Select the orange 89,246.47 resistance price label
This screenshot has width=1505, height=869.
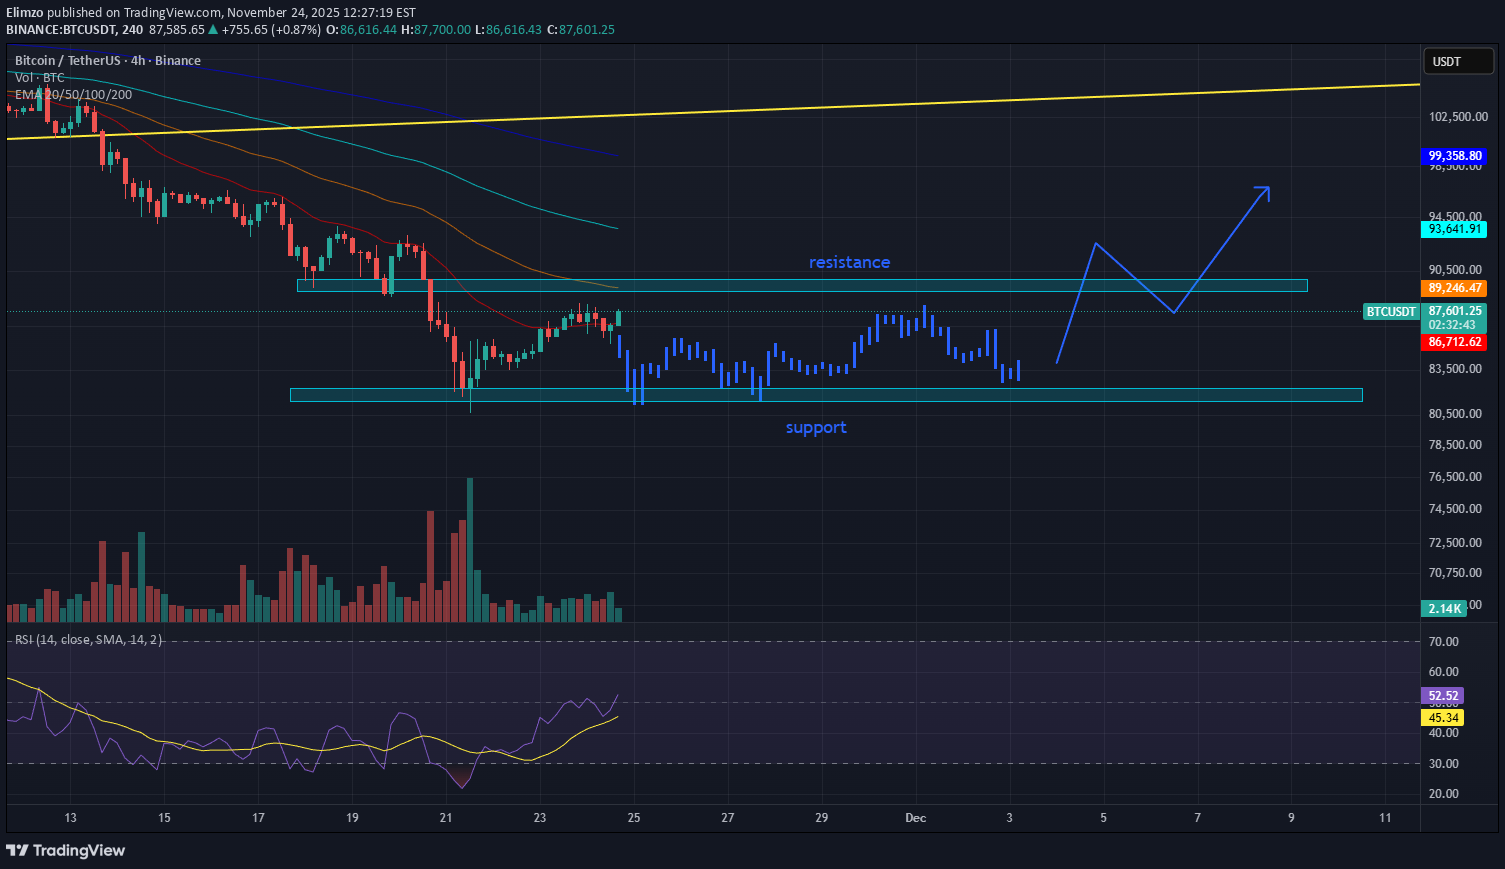pos(1454,288)
